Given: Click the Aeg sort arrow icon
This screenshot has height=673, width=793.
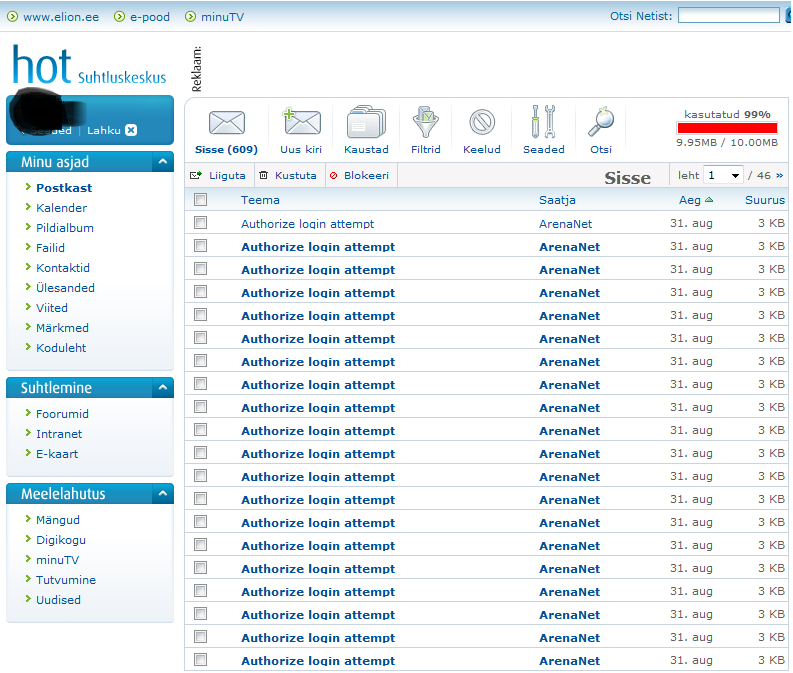Looking at the screenshot, I should 709,200.
